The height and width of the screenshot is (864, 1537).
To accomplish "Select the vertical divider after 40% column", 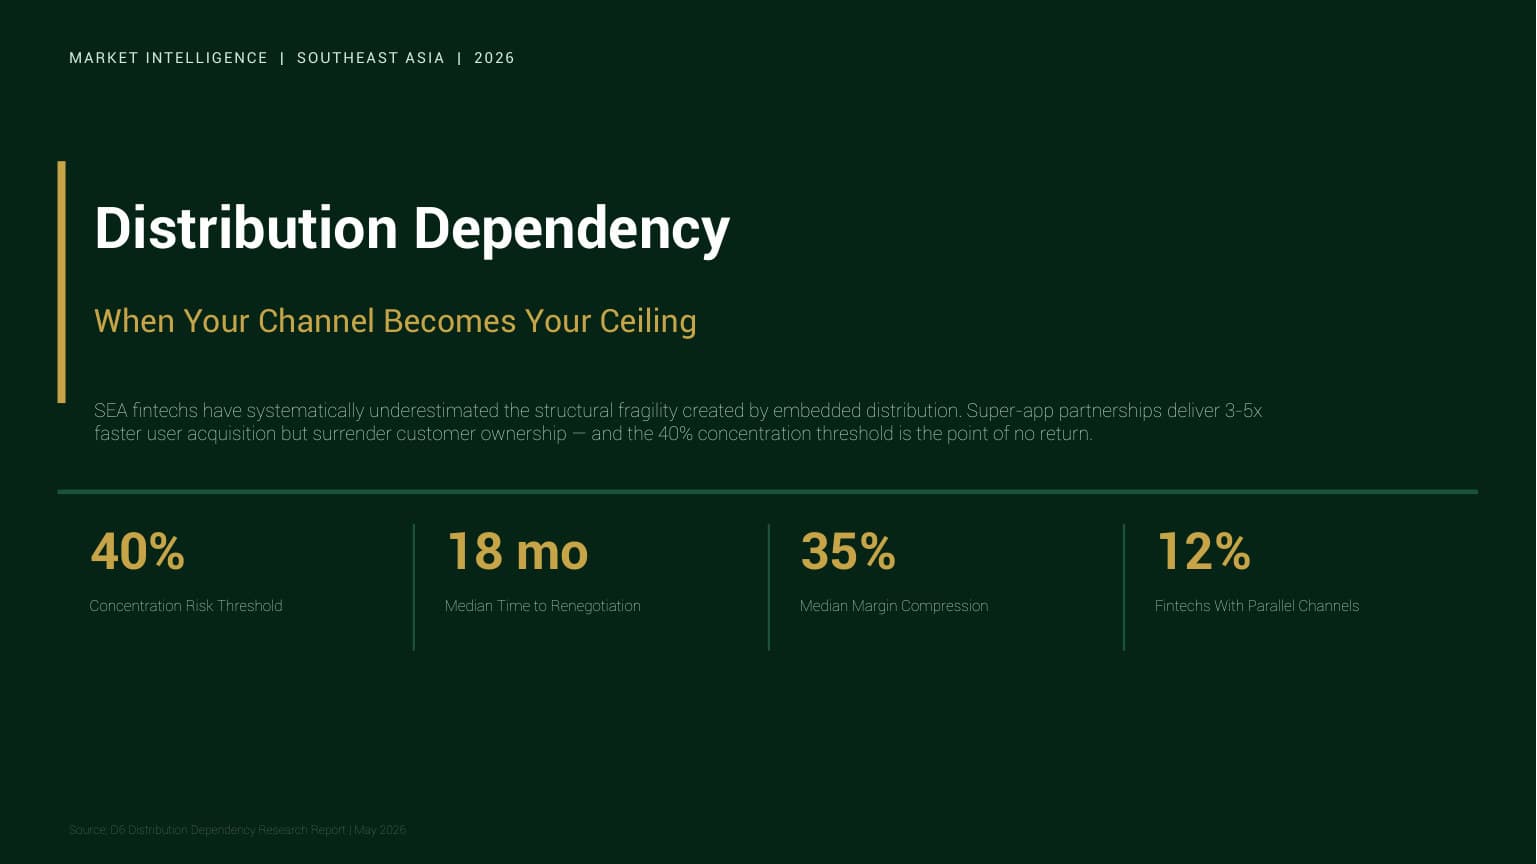I will pyautogui.click(x=413, y=587).
